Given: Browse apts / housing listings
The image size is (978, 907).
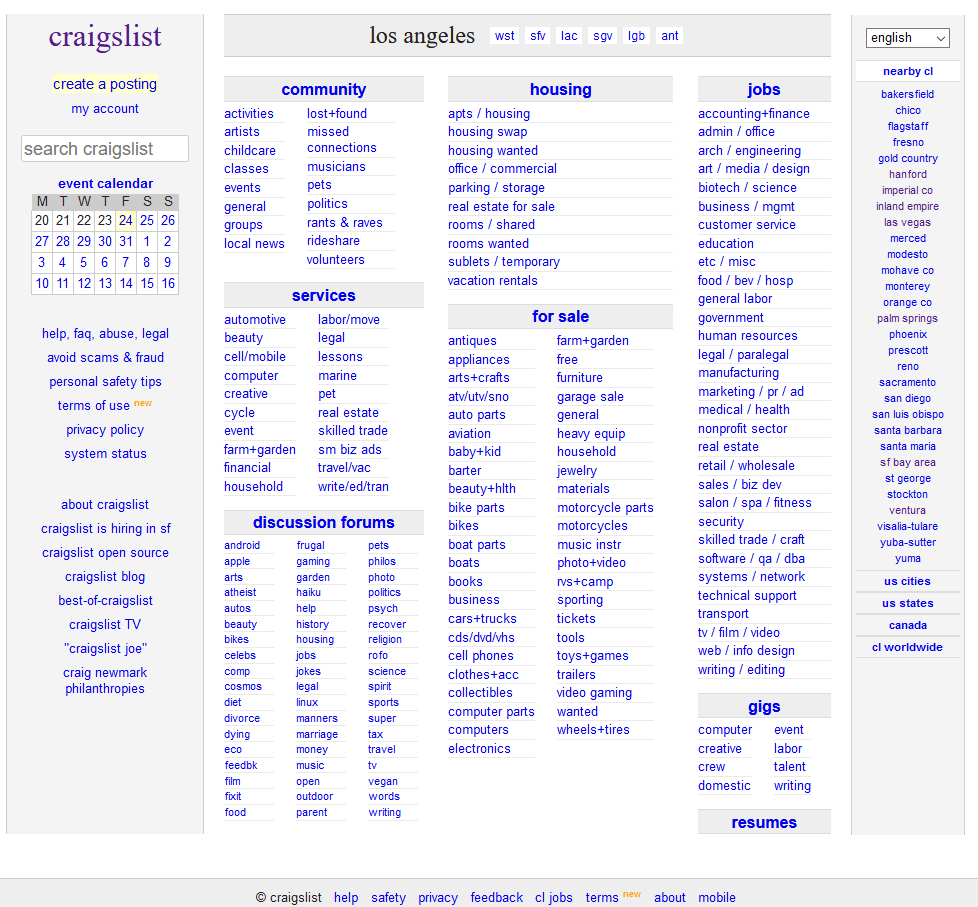Looking at the screenshot, I should click(489, 114).
